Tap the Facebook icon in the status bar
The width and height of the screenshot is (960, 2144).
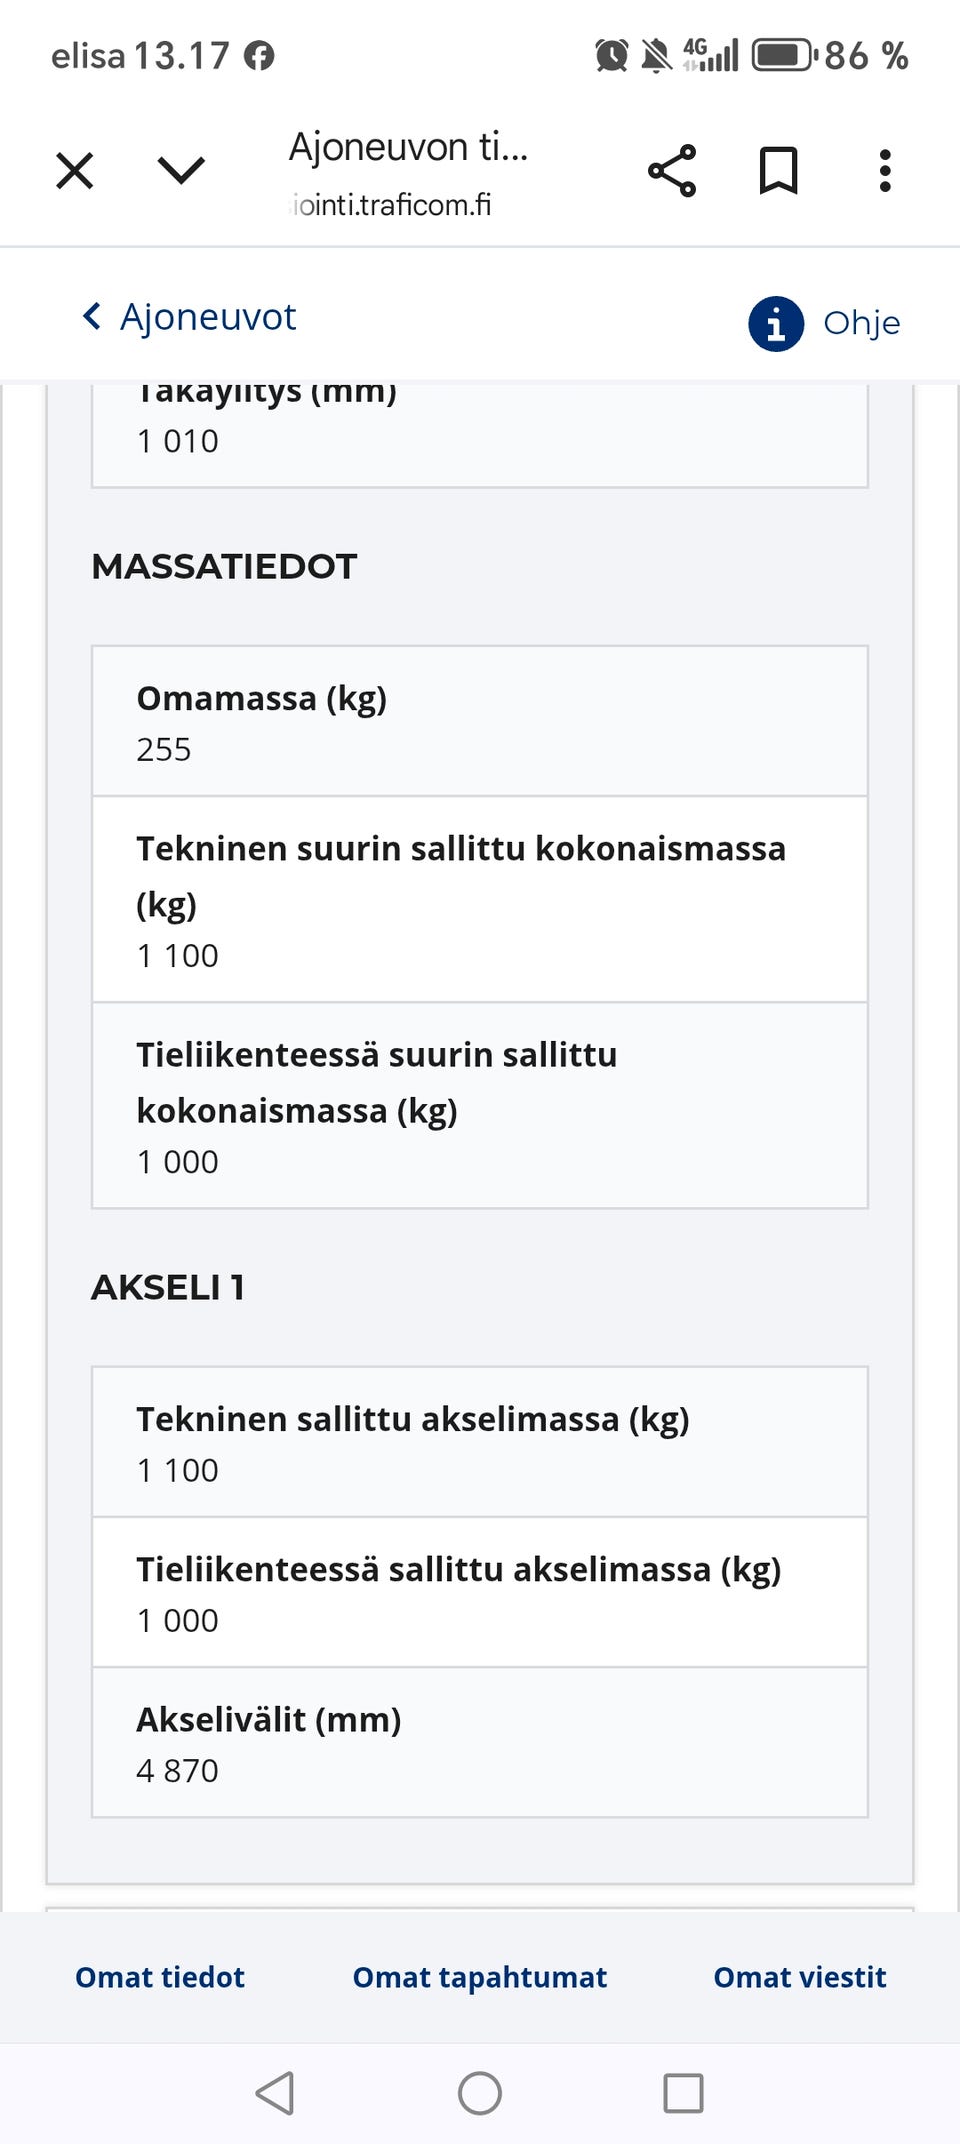click(262, 57)
